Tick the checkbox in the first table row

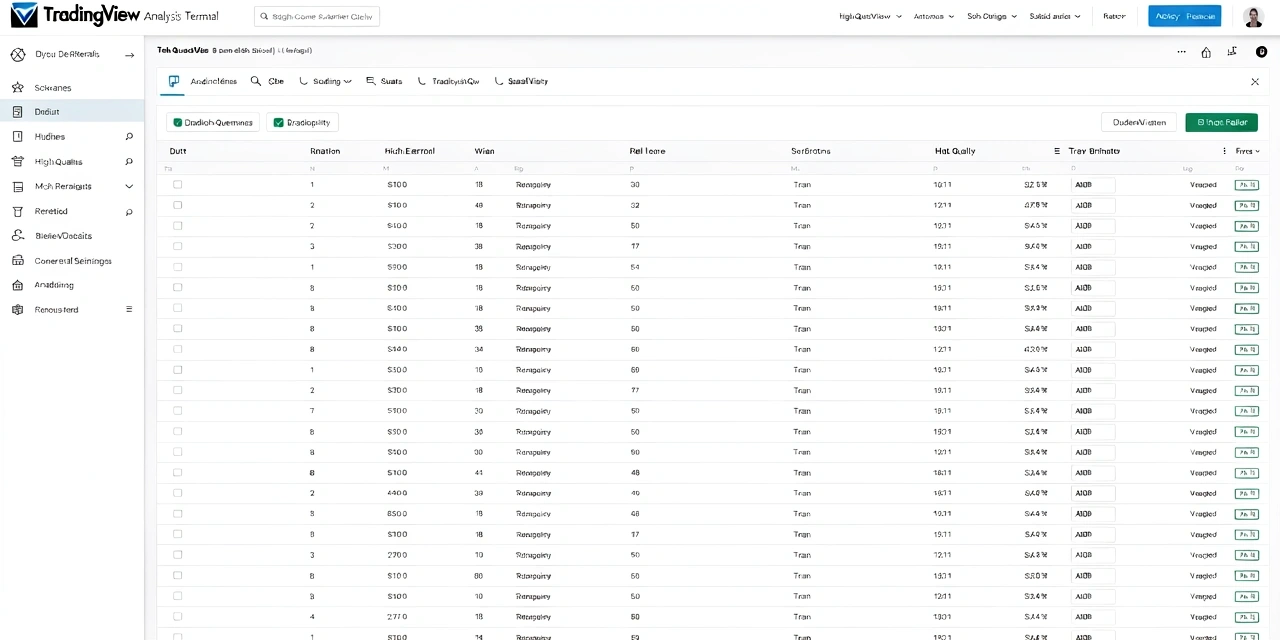pos(178,185)
